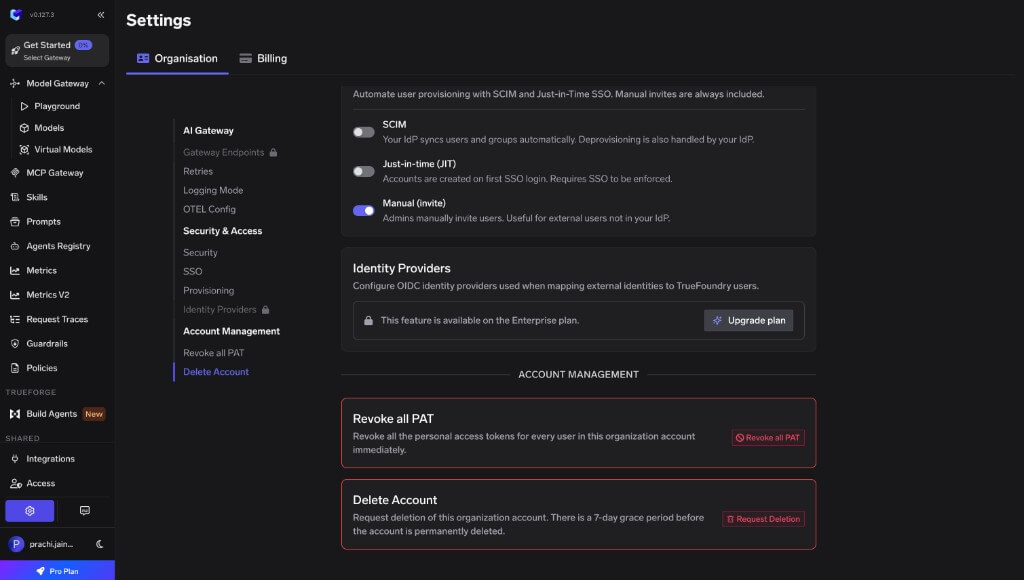Open Virtual Models in the sidebar
This screenshot has width=1024, height=580.
click(63, 150)
